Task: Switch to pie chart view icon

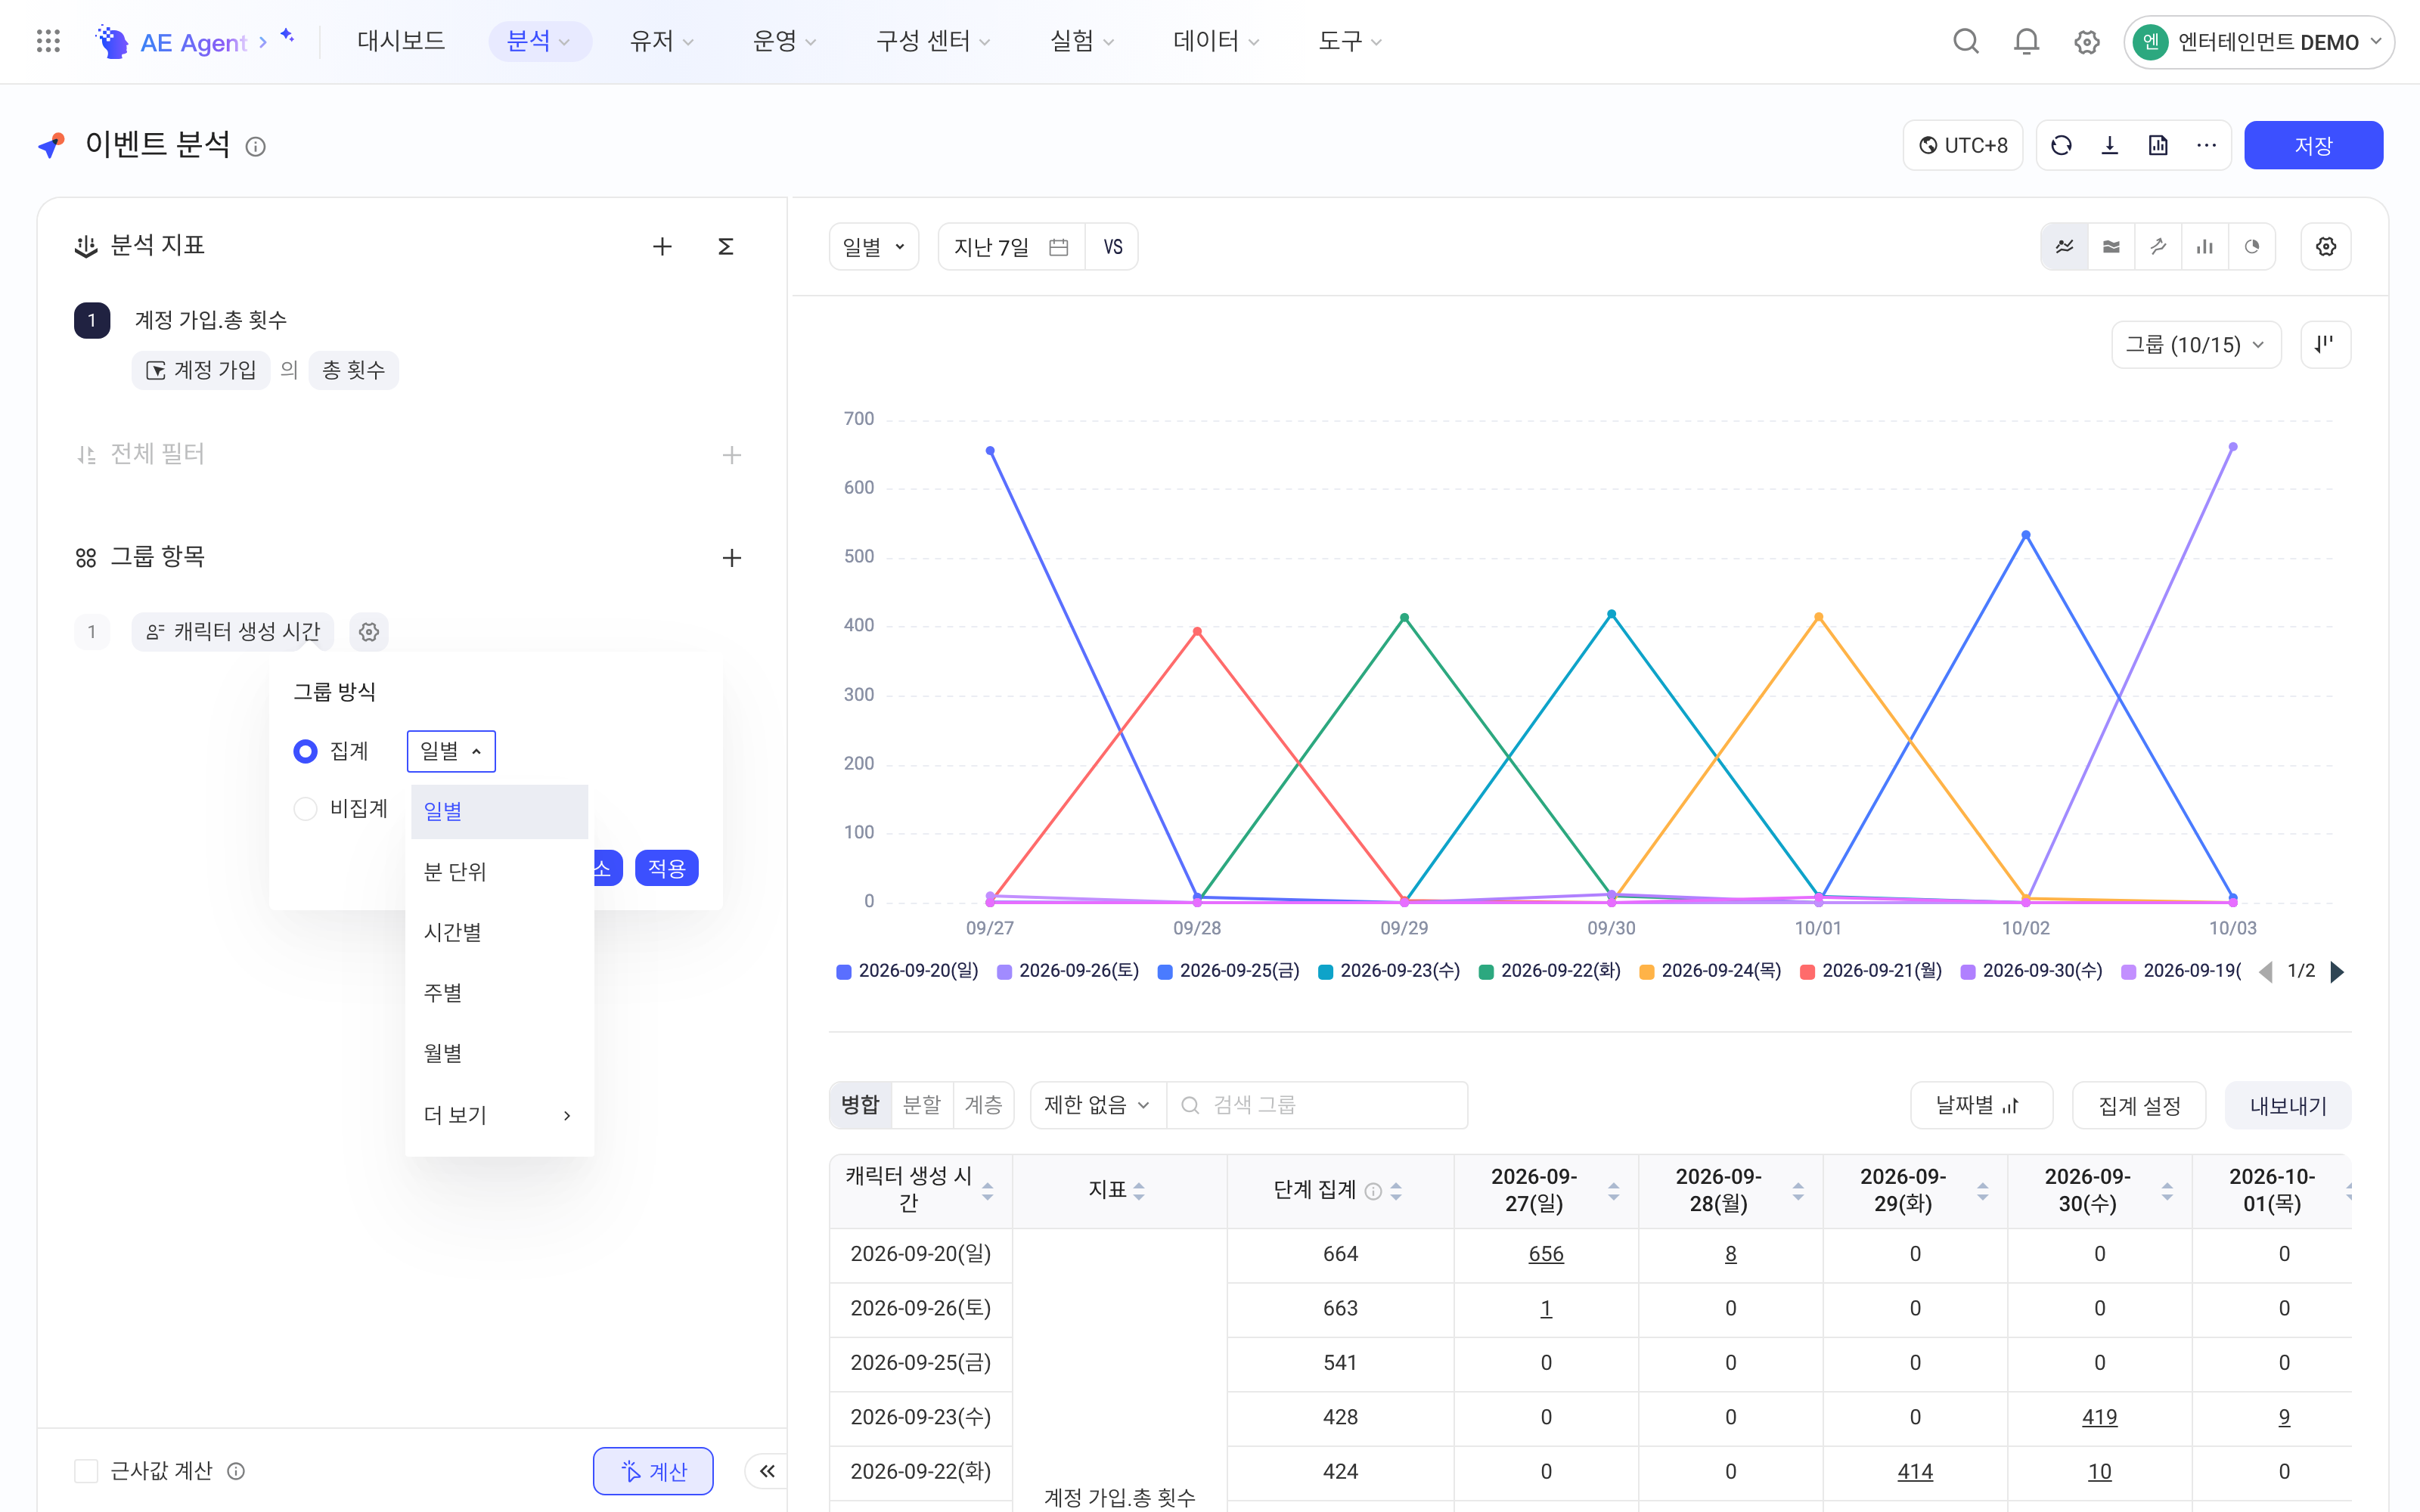Action: click(2252, 246)
